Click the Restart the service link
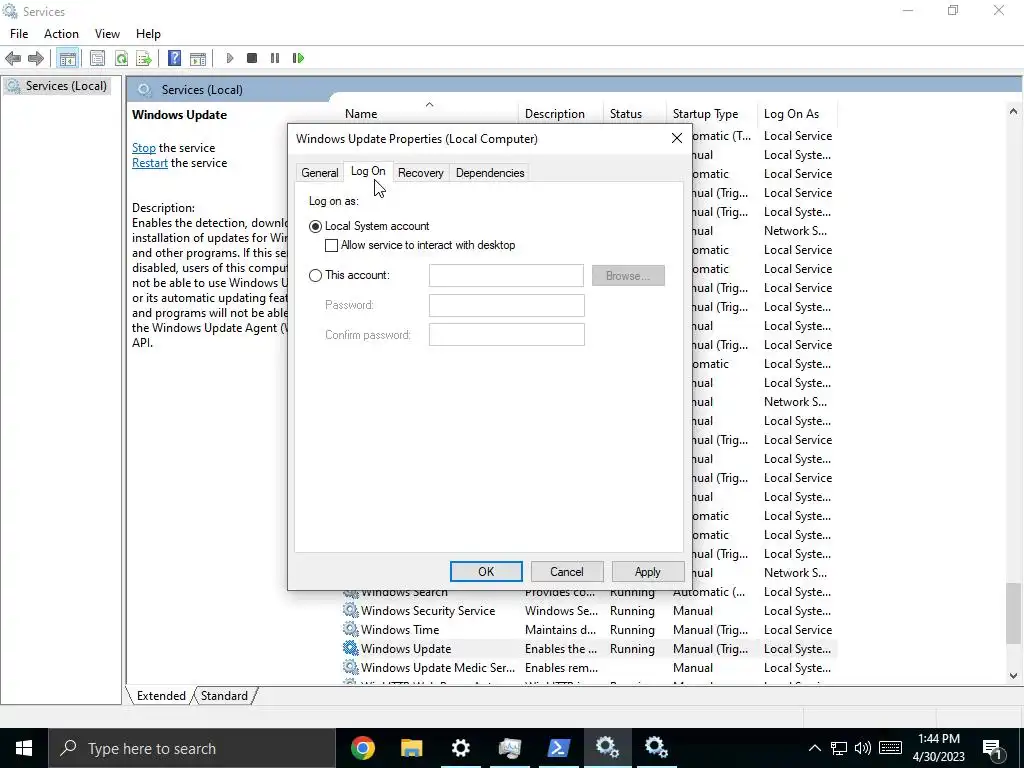 pos(150,163)
